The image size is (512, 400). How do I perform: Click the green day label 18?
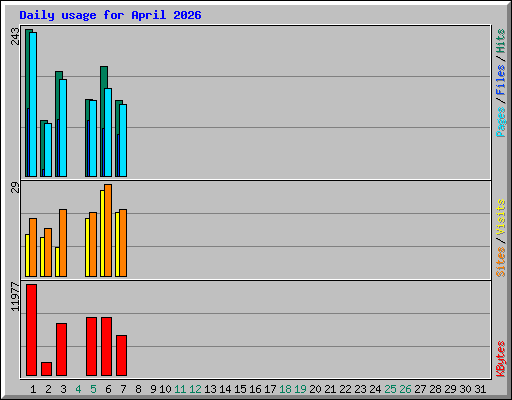click(285, 389)
